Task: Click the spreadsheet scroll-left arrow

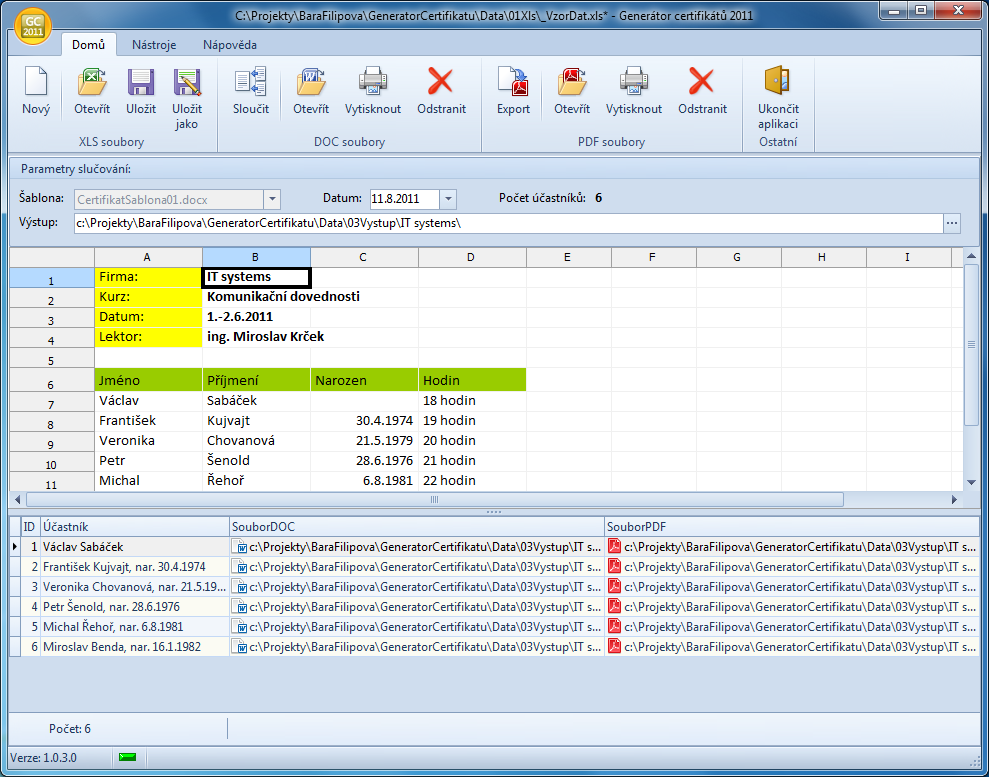Action: pos(17,500)
